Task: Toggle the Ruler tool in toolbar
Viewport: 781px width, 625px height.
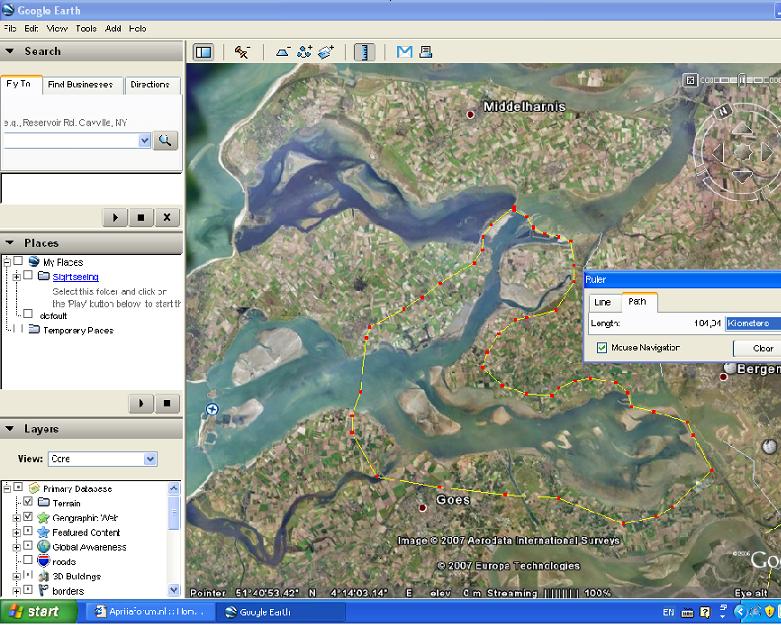Action: click(364, 52)
